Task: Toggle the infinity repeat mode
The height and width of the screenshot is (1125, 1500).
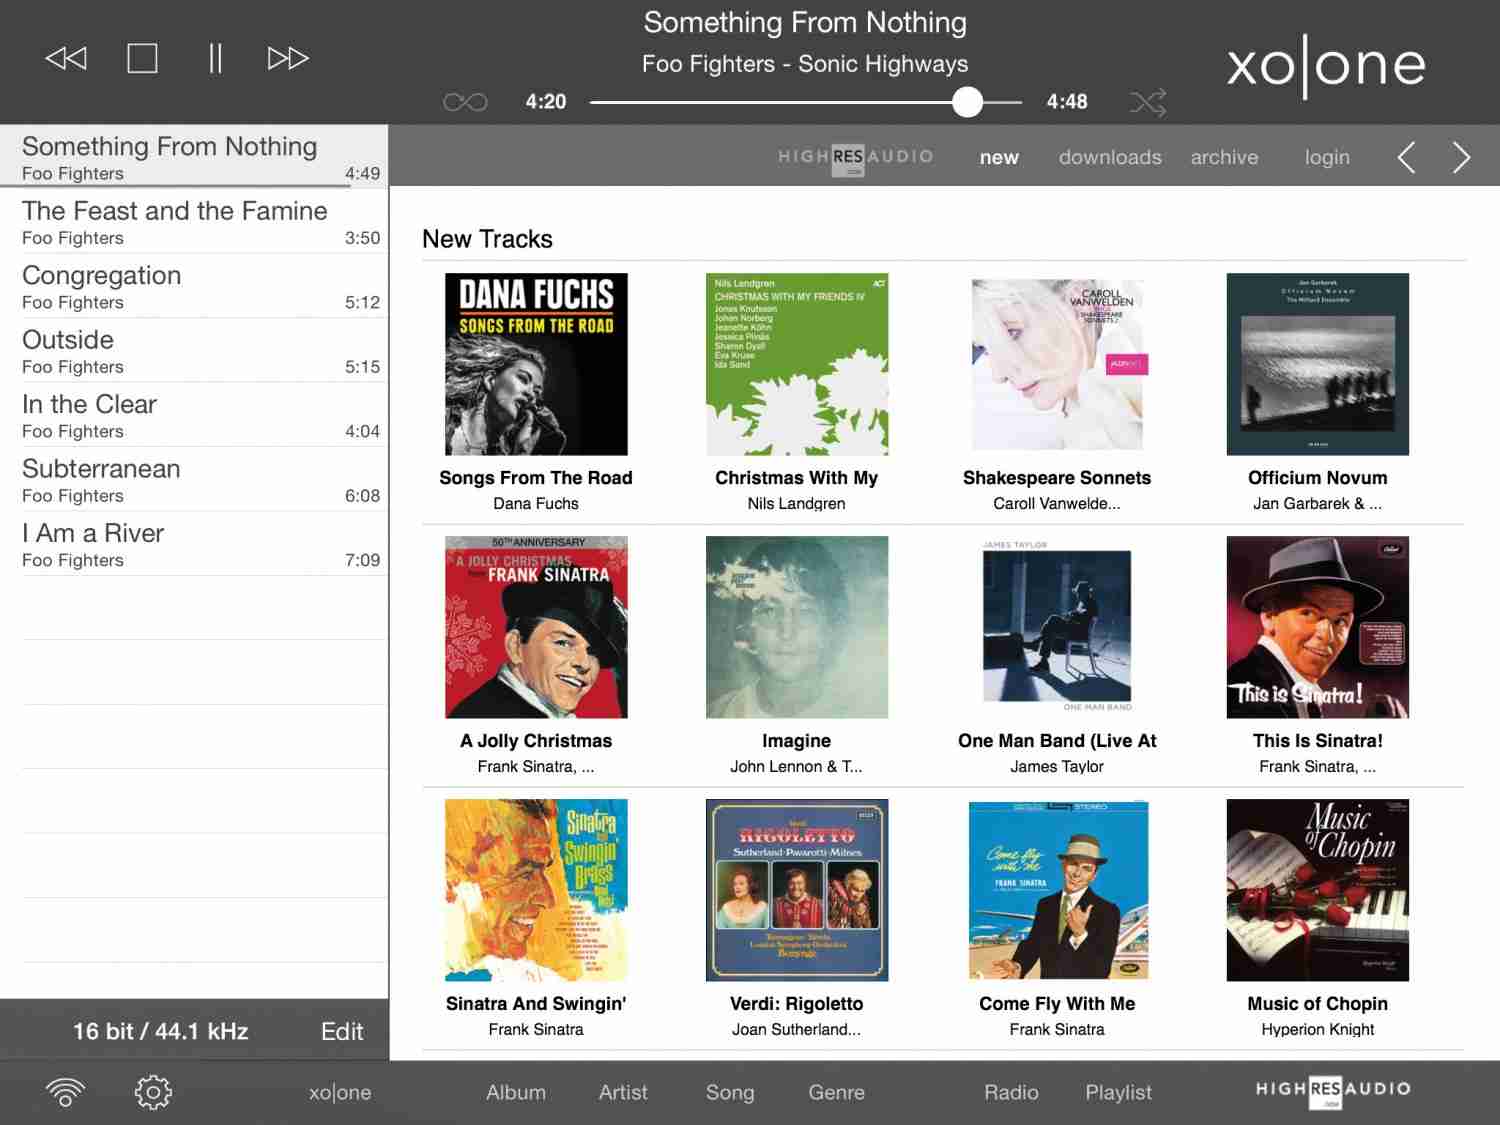Action: tap(465, 102)
